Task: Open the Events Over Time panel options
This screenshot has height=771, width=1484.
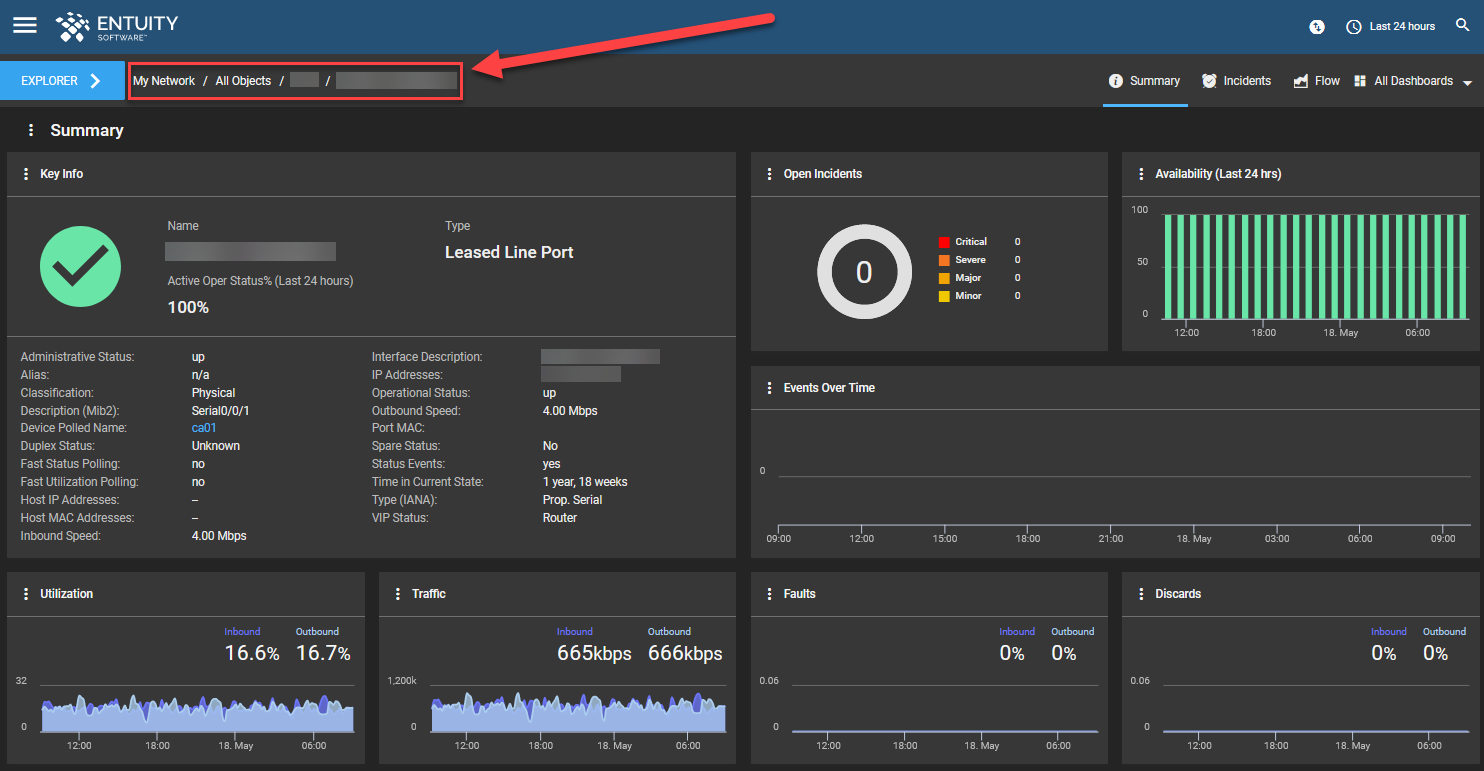Action: tap(769, 388)
